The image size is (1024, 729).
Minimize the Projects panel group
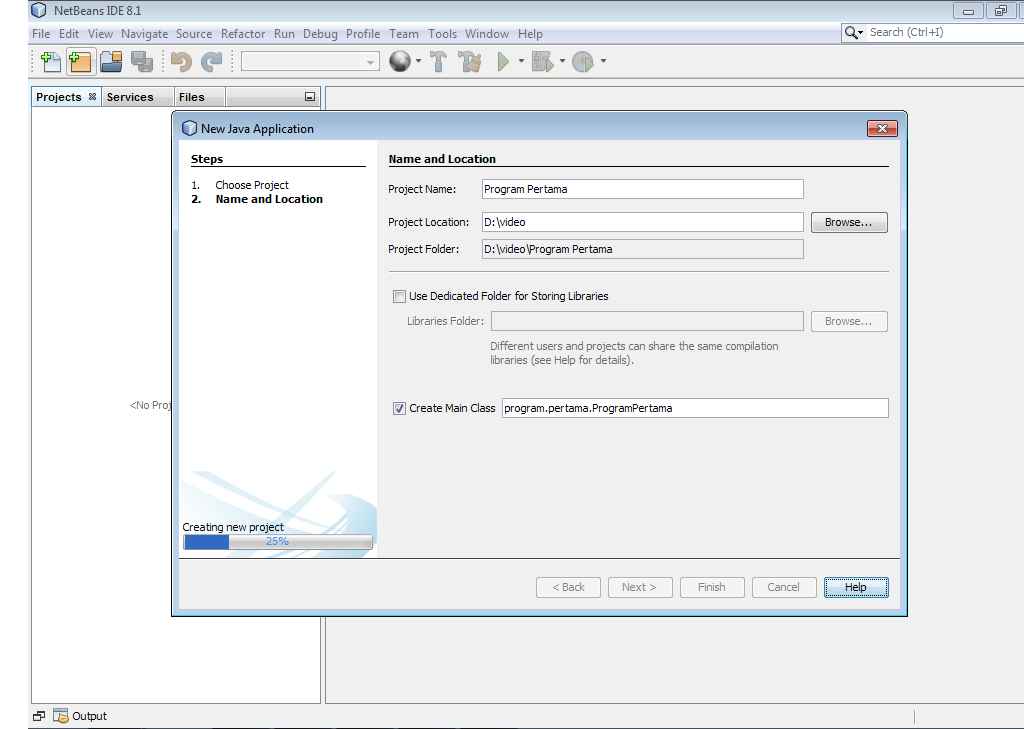310,97
